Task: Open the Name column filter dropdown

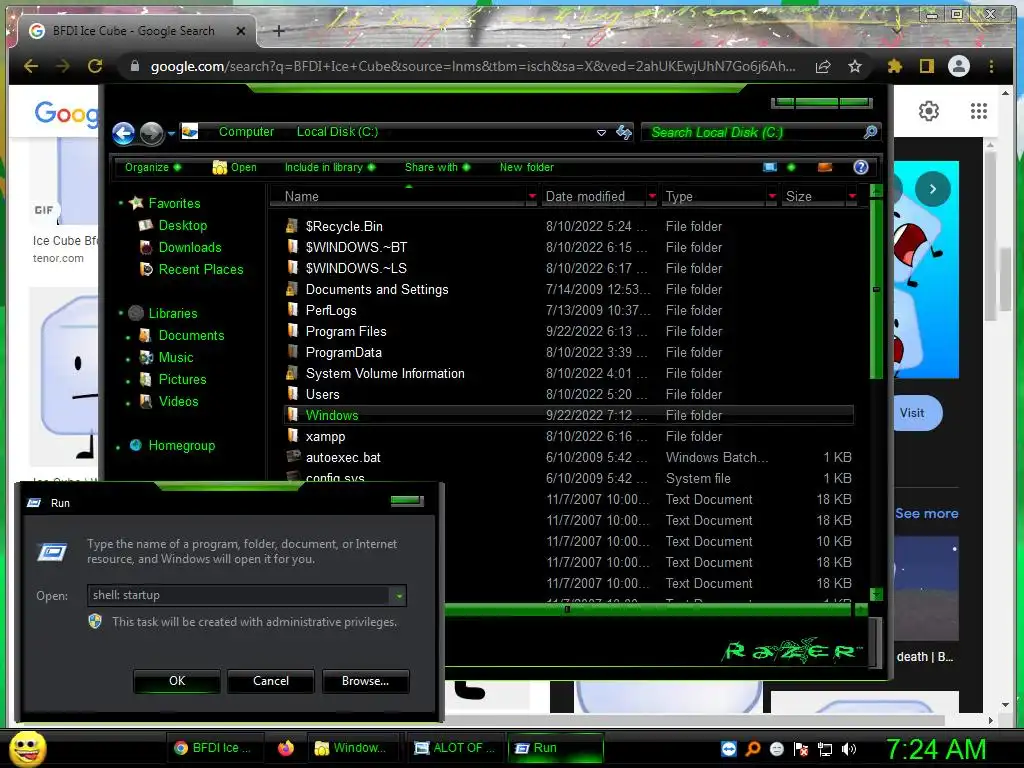Action: tap(532, 196)
